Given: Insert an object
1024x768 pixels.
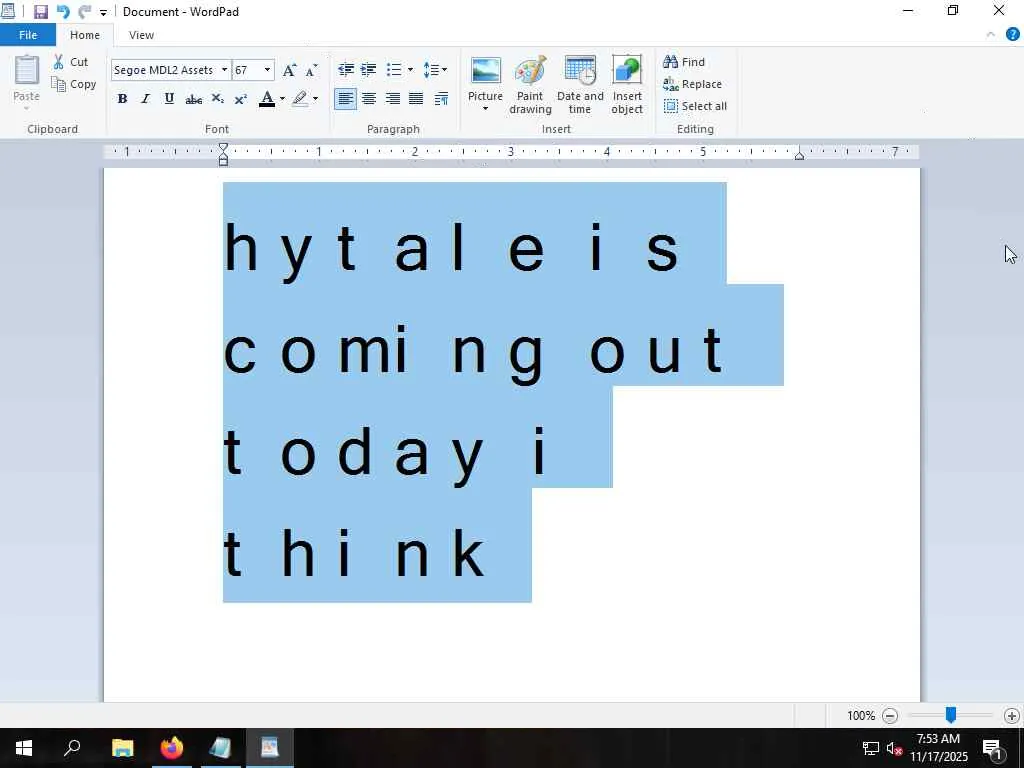Looking at the screenshot, I should pos(627,85).
